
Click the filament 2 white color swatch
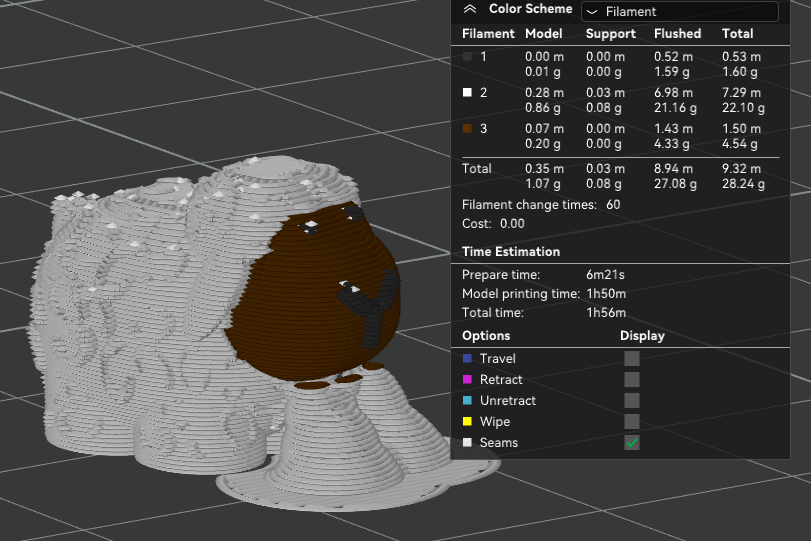tap(467, 93)
